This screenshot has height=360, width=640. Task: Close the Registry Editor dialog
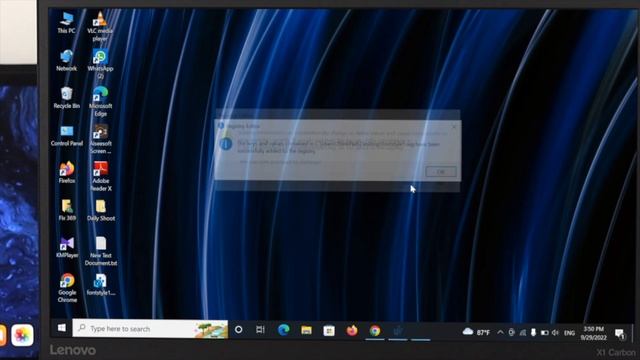tap(454, 127)
